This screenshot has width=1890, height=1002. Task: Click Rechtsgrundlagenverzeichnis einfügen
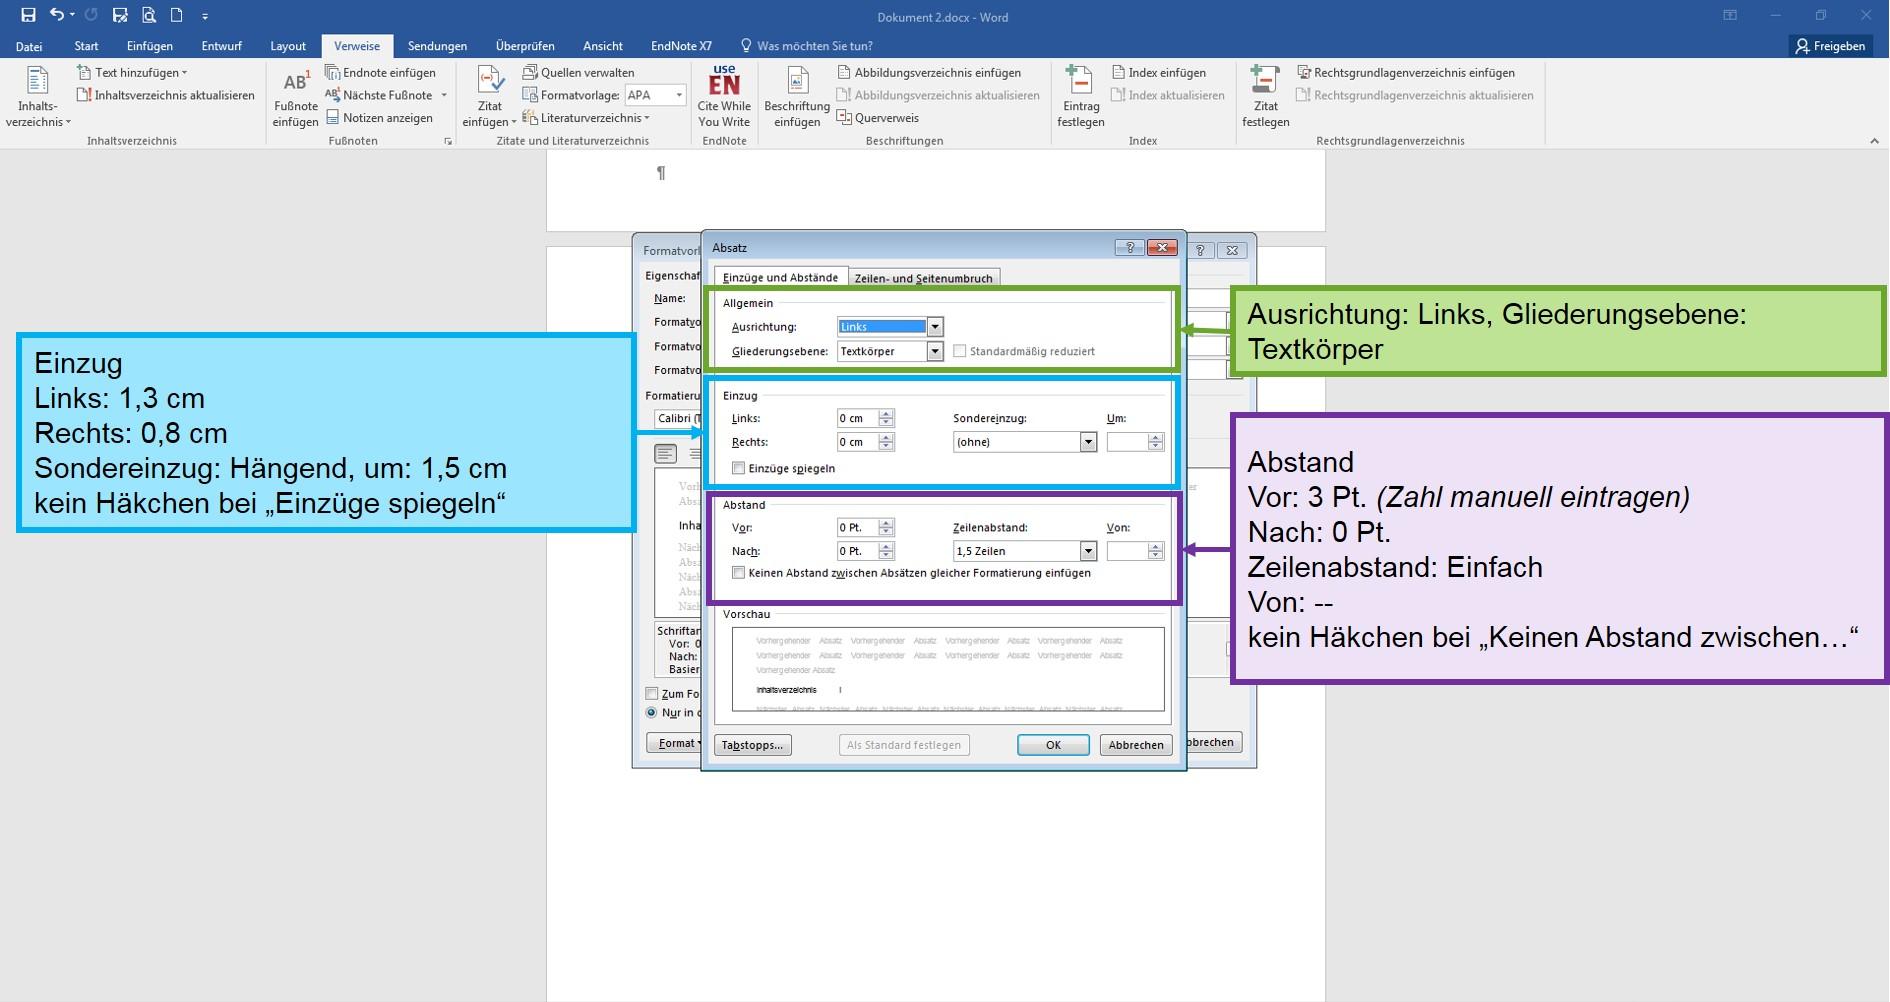pos(1405,72)
